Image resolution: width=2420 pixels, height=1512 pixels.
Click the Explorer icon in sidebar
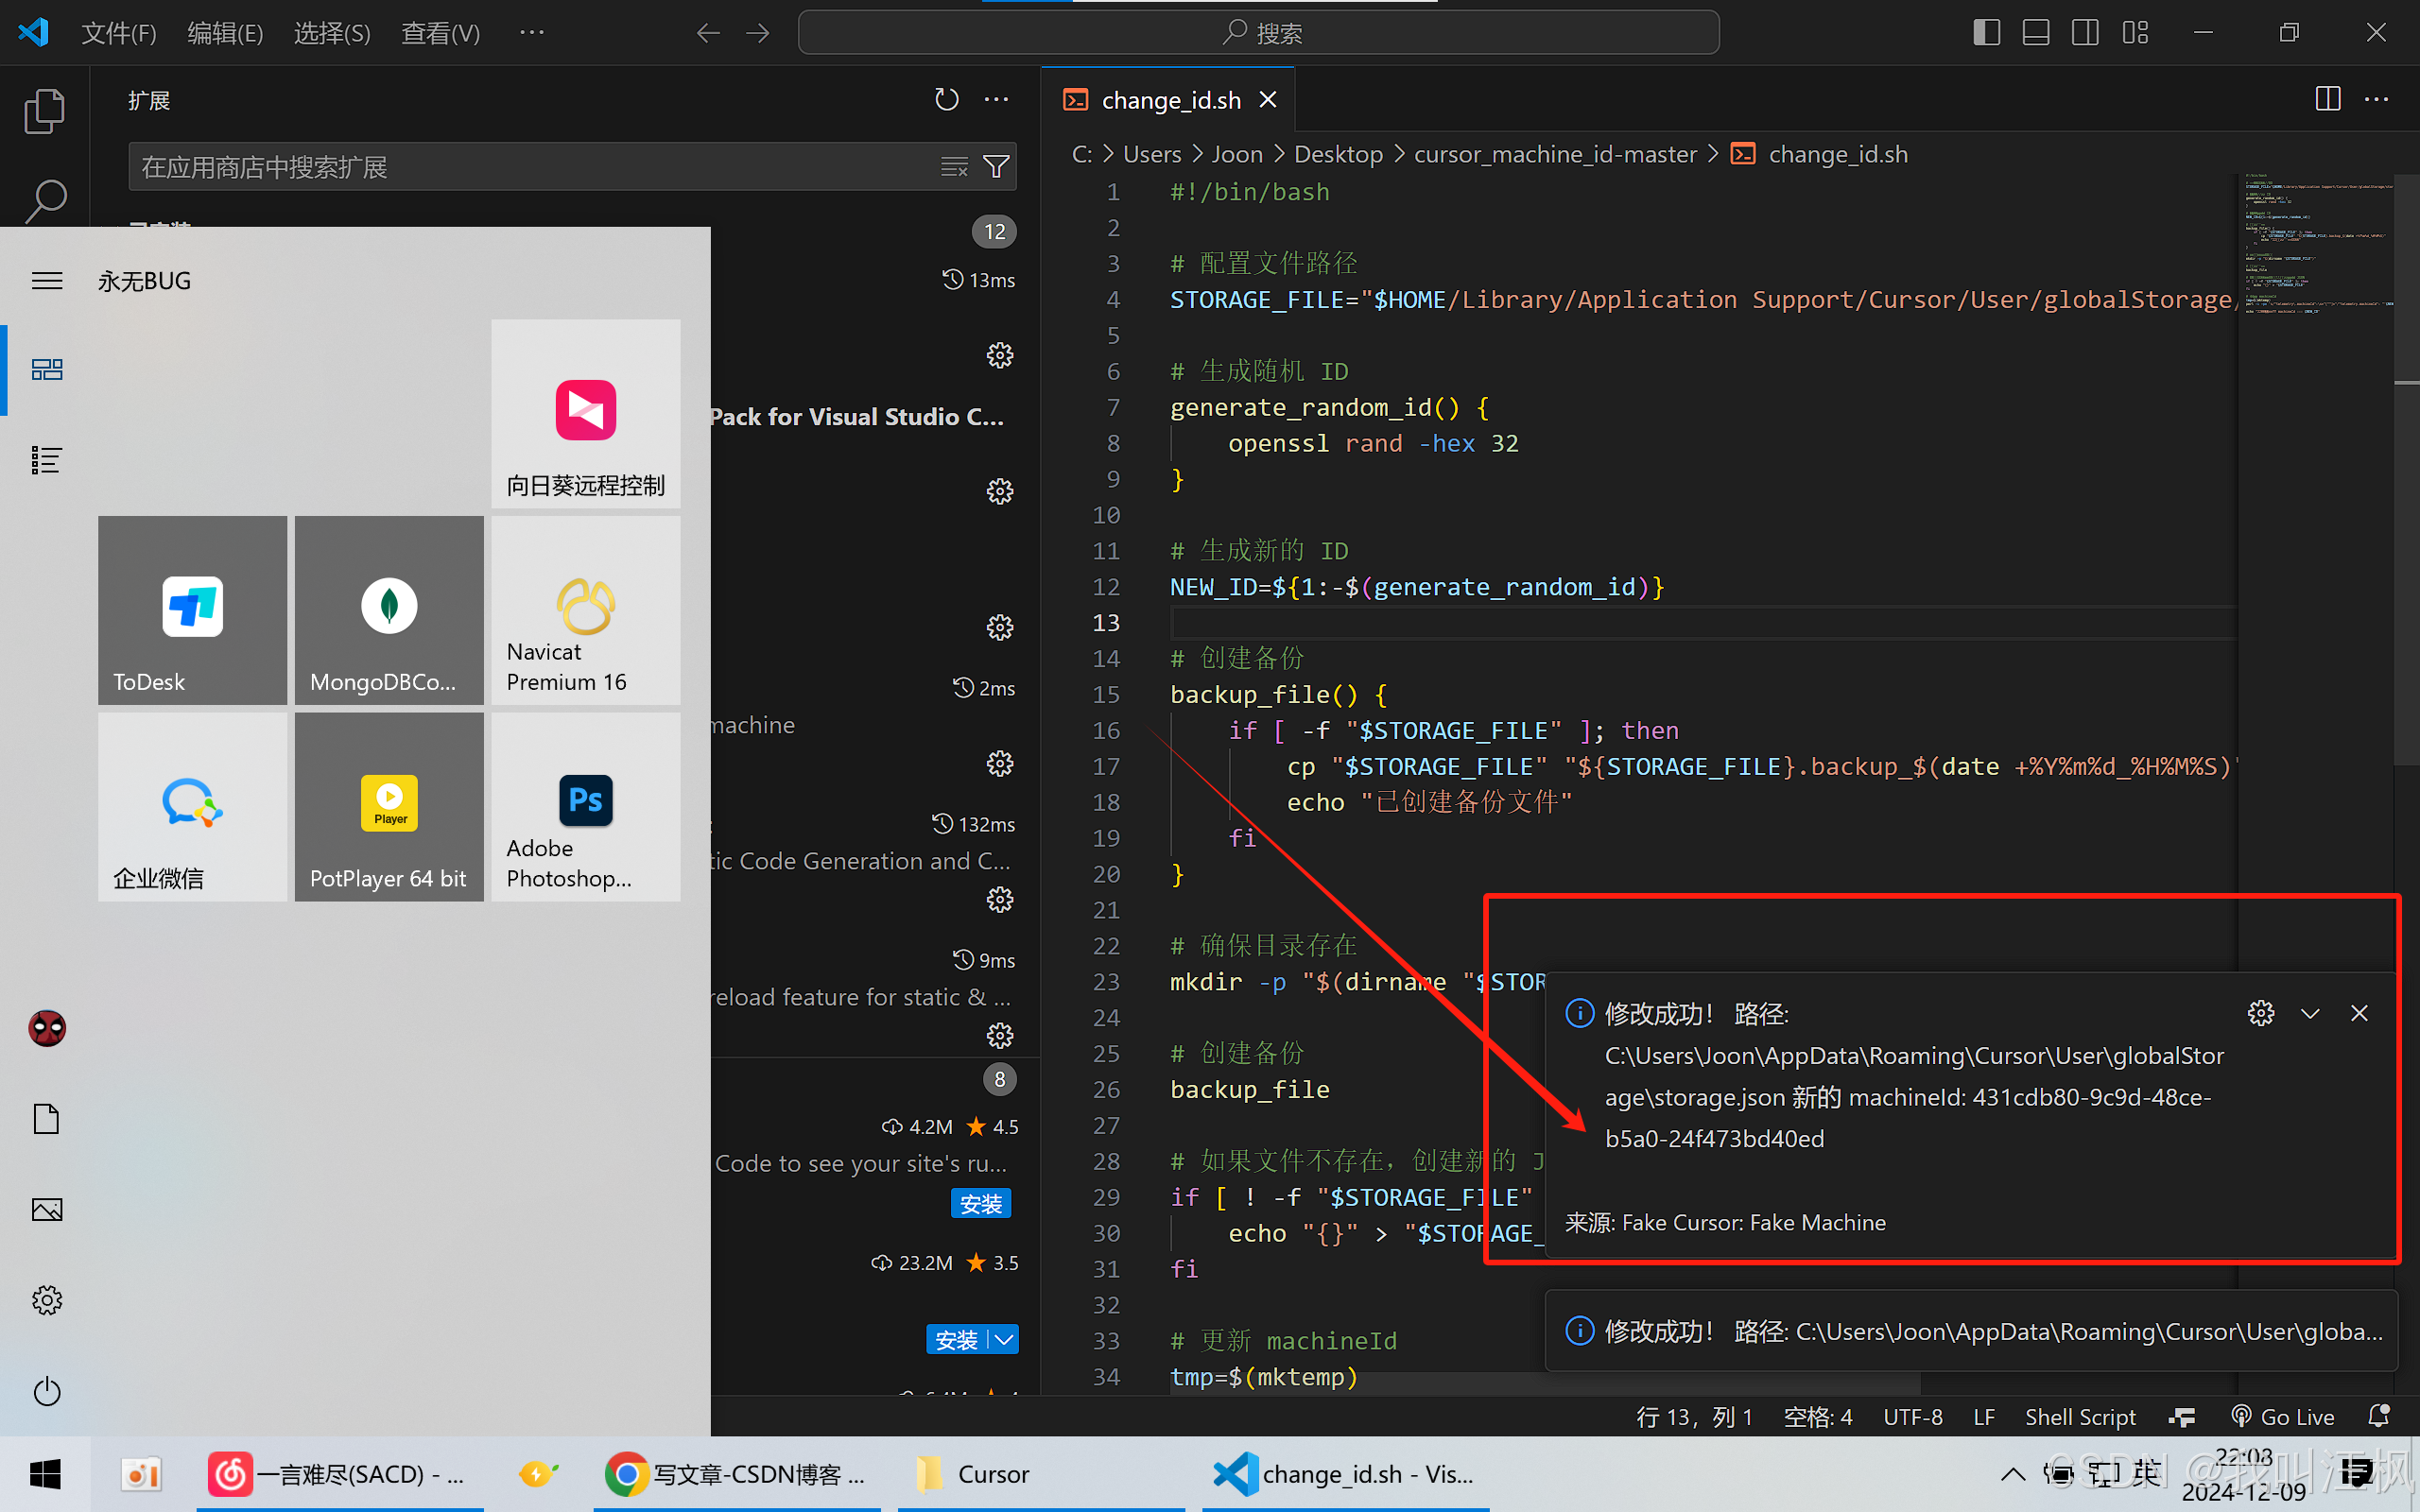(45, 110)
